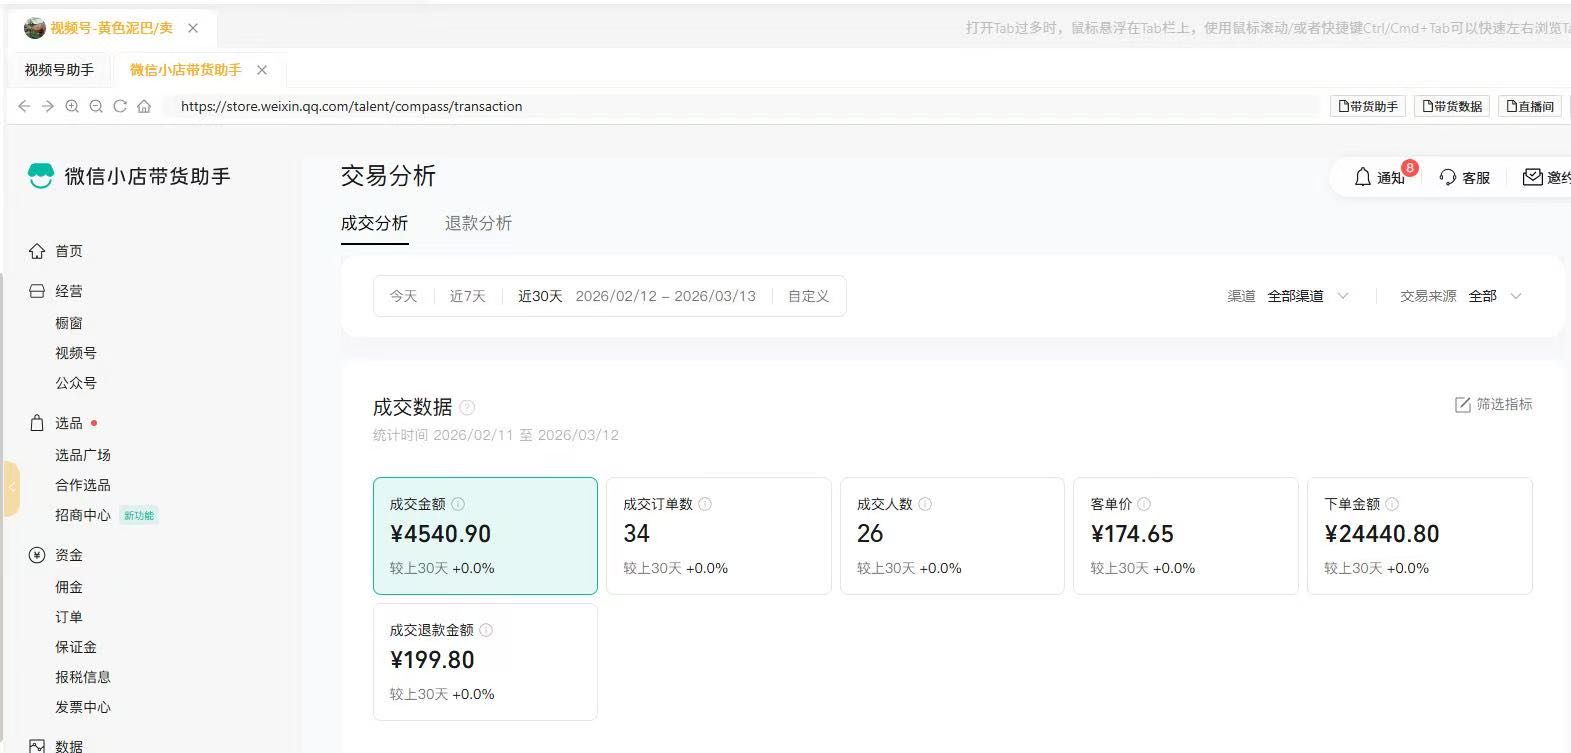Click the 筛选指标 edit icon
This screenshot has height=753, width=1571.
click(1462, 404)
